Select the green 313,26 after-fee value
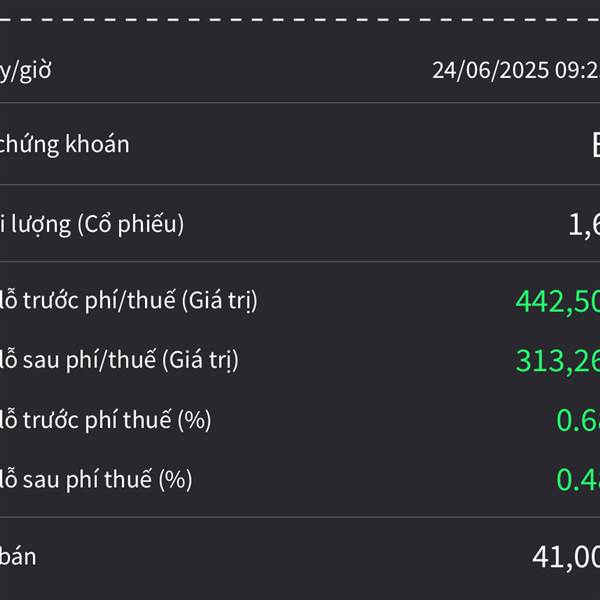The image size is (600, 600). pyautogui.click(x=558, y=362)
